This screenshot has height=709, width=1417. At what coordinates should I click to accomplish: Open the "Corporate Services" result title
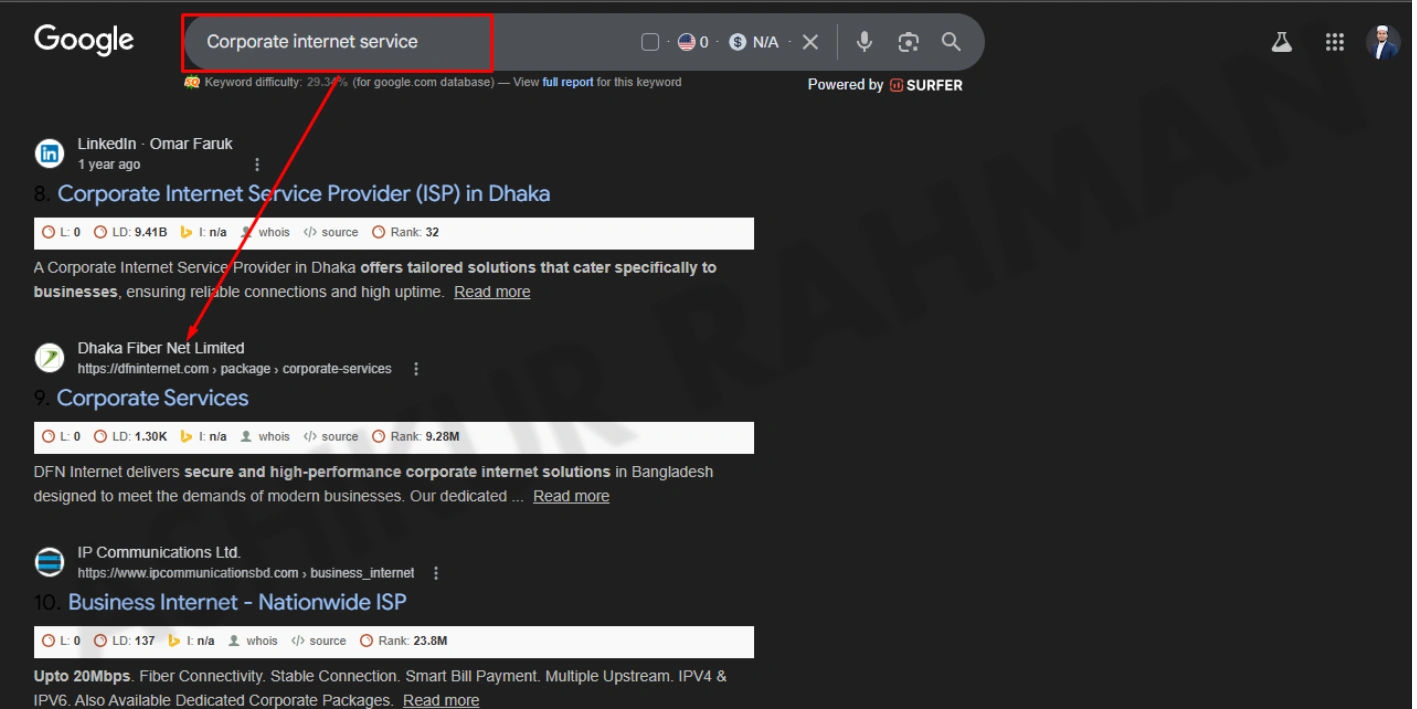152,398
